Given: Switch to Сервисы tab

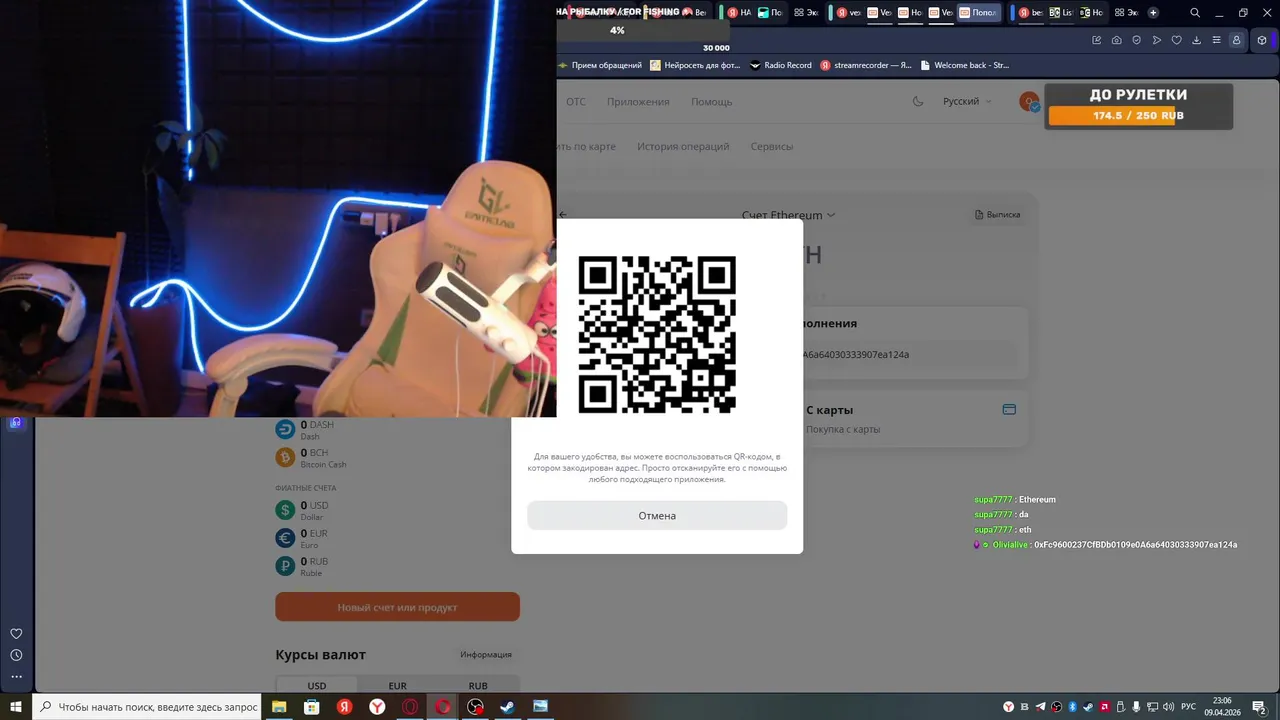Looking at the screenshot, I should coord(772,146).
